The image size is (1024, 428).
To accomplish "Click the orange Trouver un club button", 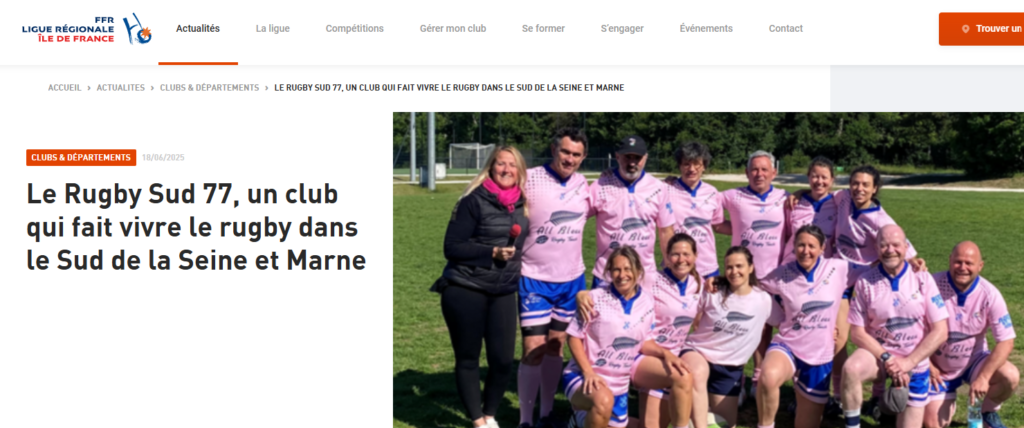I will (x=982, y=29).
